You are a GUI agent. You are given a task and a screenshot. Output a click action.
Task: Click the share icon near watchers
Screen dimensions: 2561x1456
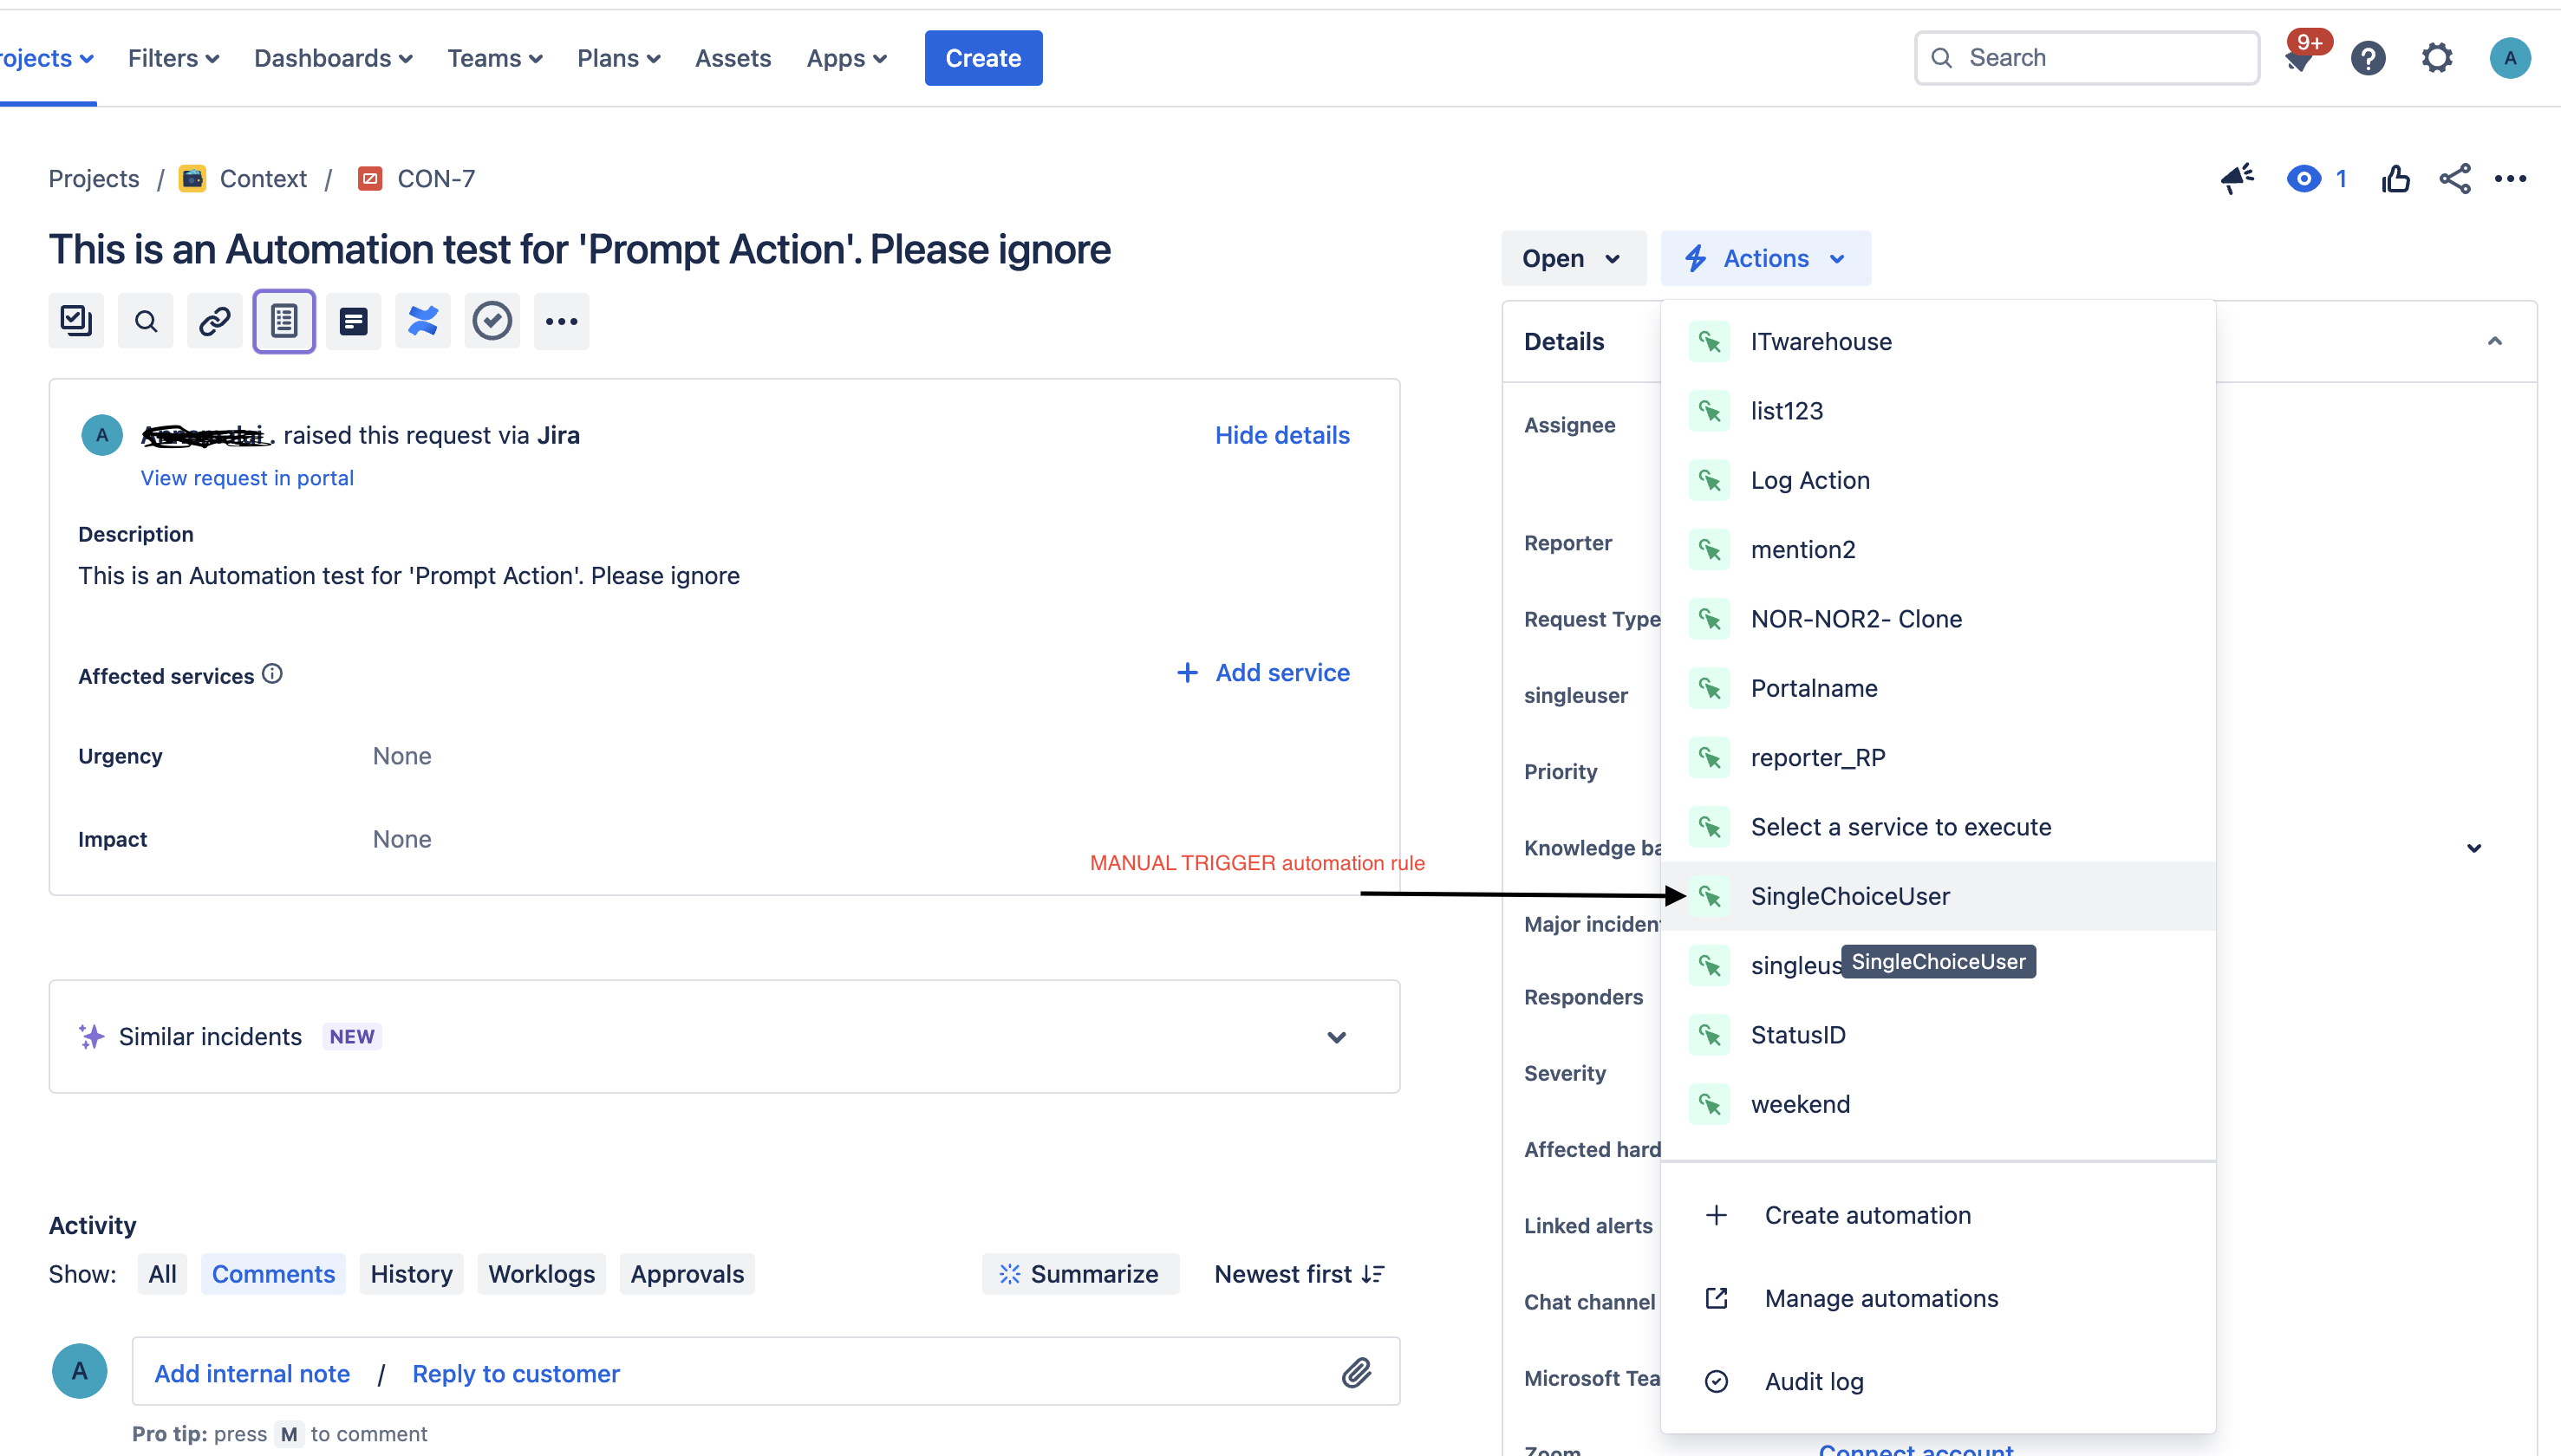[x=2454, y=179]
